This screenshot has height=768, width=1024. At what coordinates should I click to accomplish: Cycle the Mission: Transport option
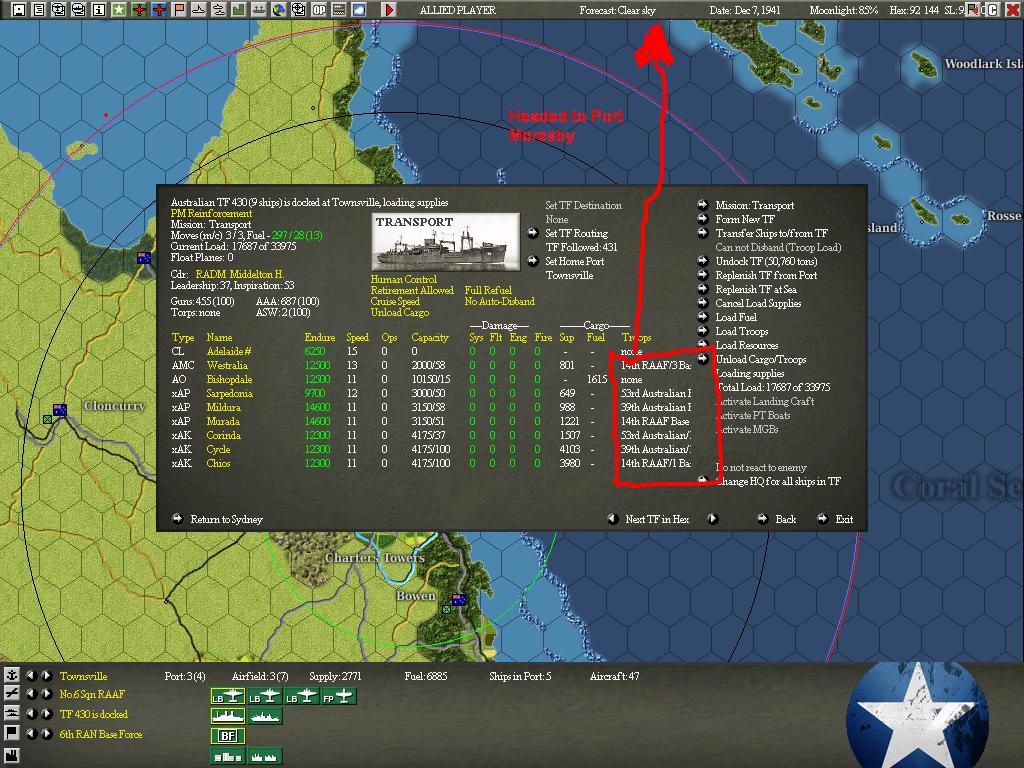pos(754,205)
